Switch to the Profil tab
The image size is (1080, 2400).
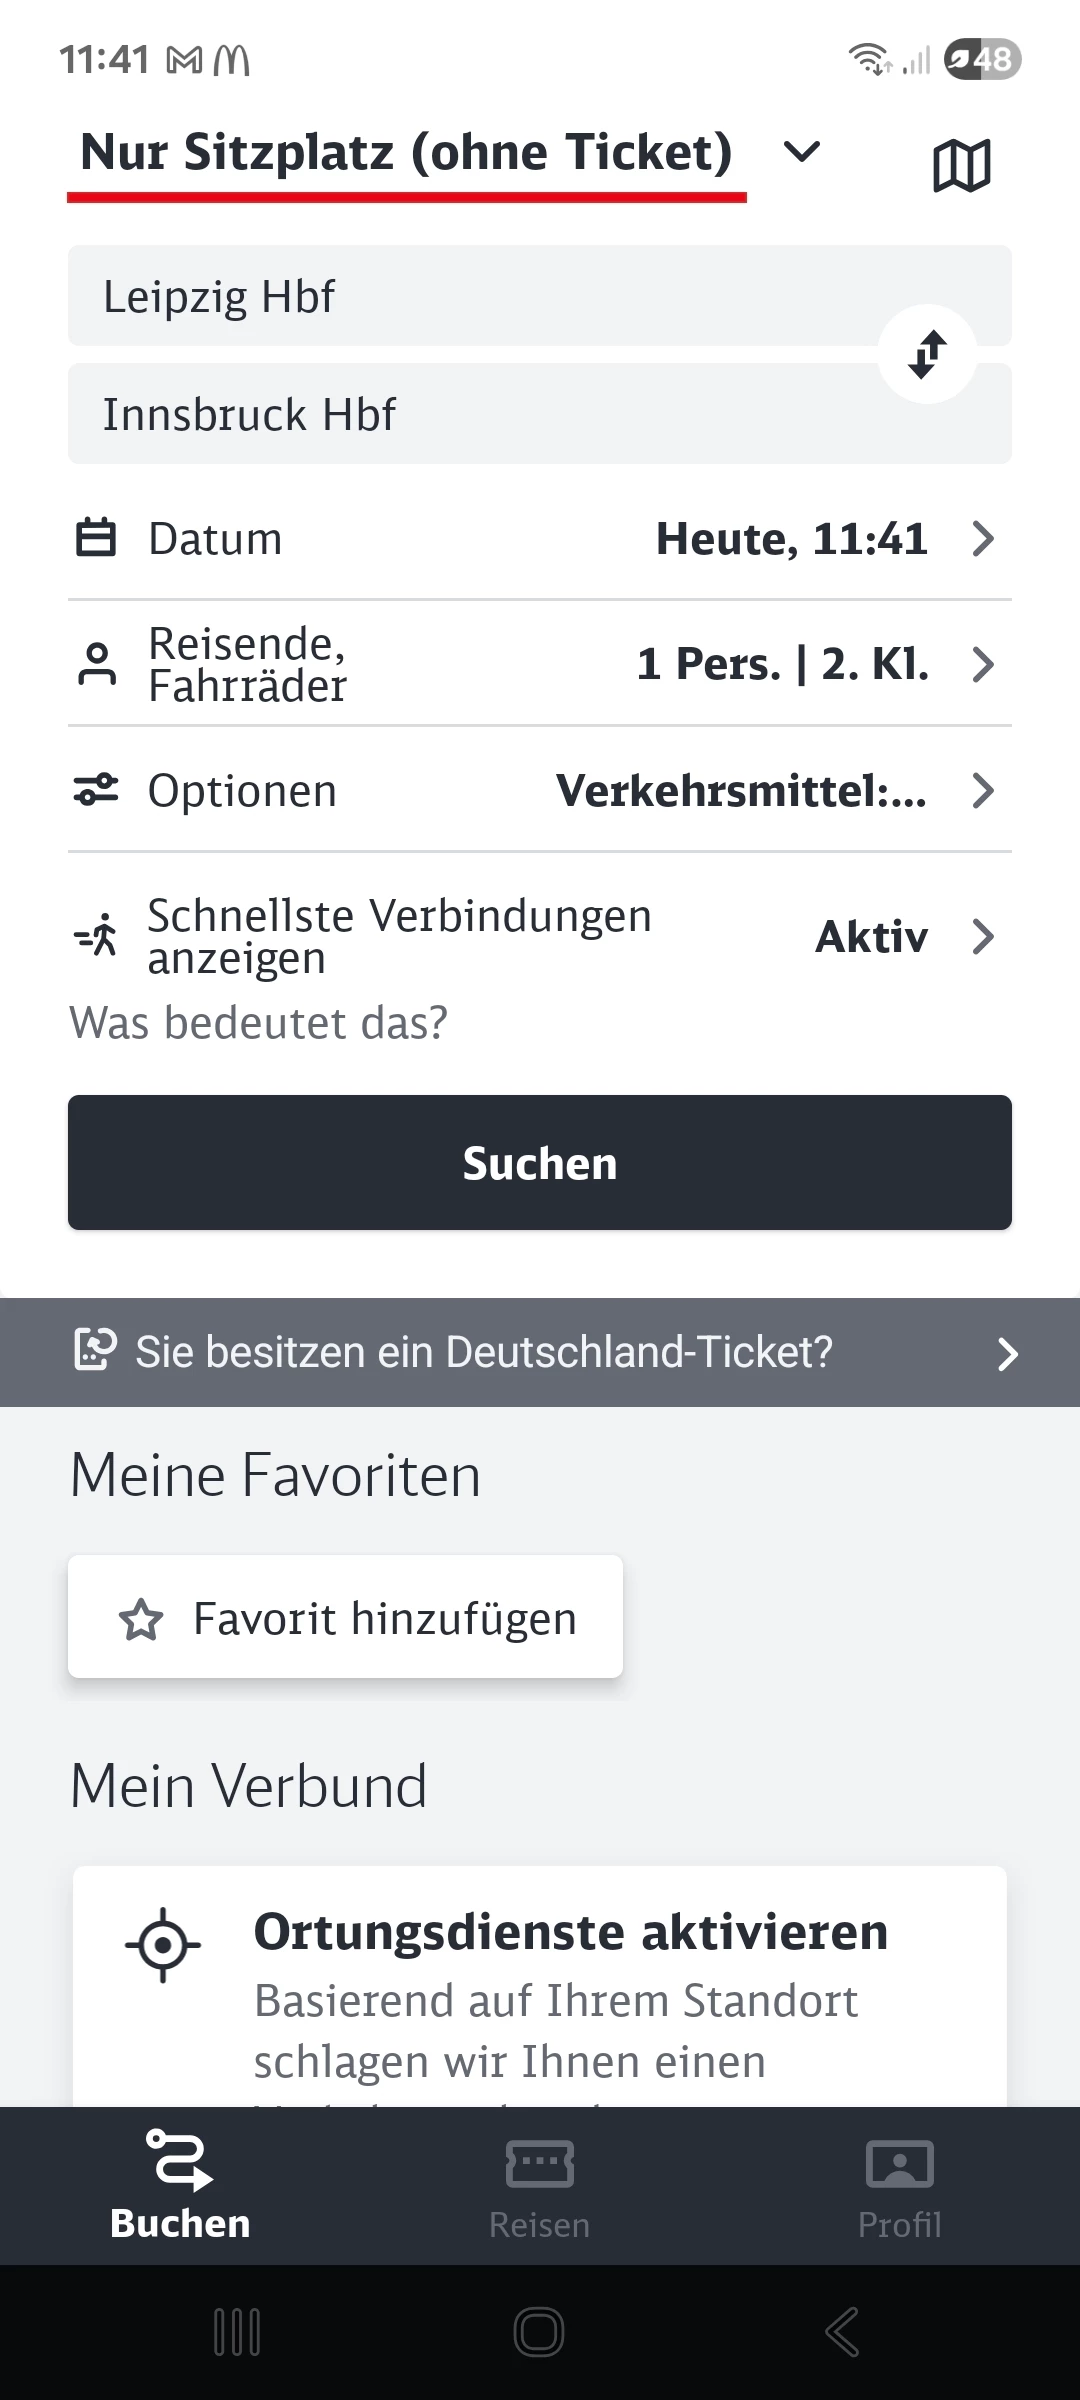click(x=899, y=2186)
